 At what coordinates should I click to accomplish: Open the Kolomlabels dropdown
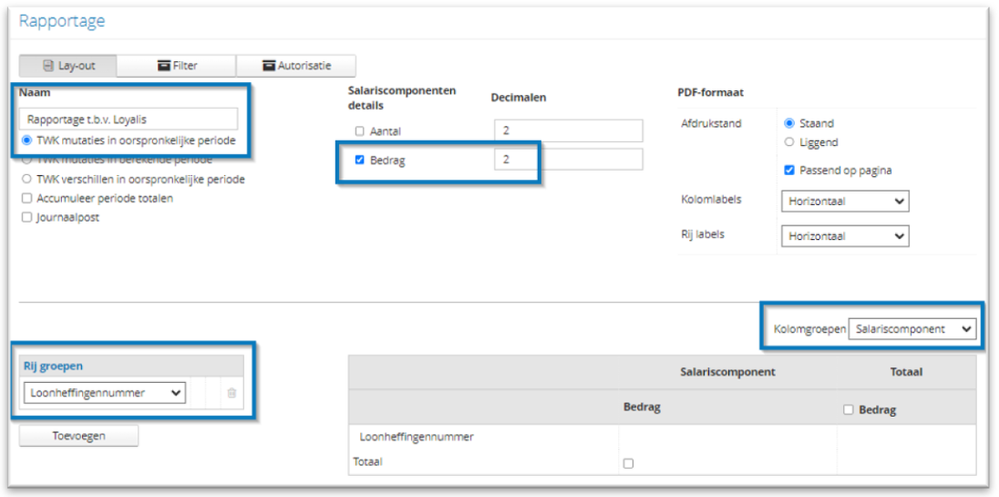pos(844,202)
